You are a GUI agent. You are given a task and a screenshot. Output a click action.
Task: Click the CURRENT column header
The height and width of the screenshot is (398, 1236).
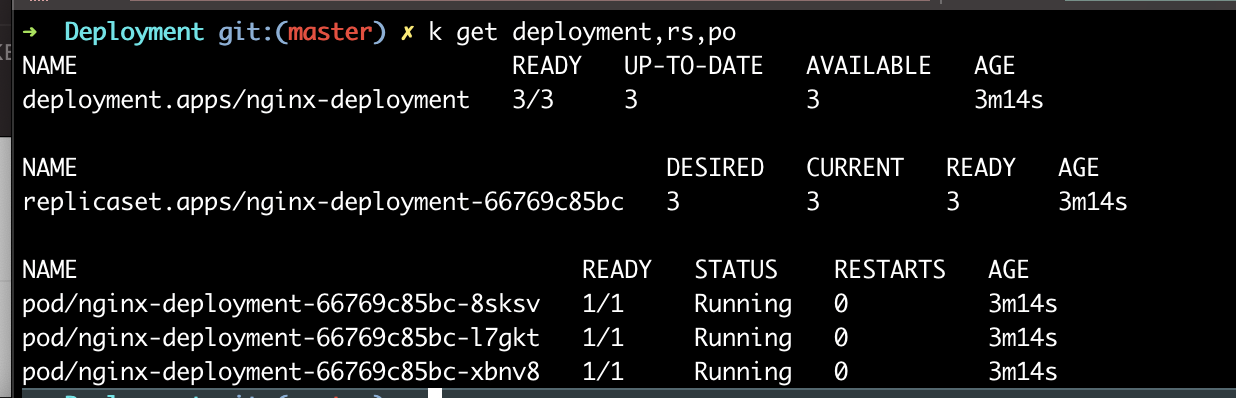855,167
